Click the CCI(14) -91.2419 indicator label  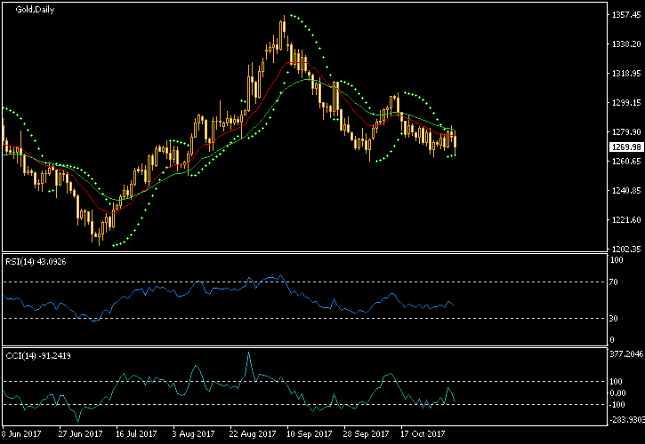[x=38, y=356]
